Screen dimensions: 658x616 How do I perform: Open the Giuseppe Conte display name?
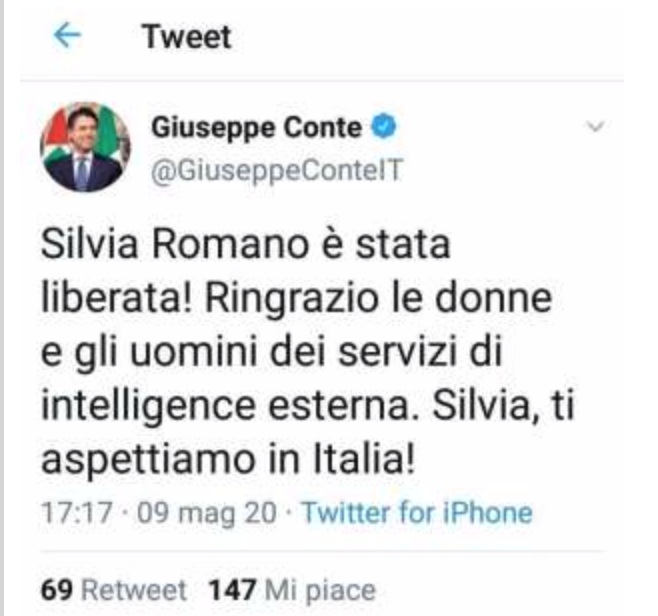(256, 128)
